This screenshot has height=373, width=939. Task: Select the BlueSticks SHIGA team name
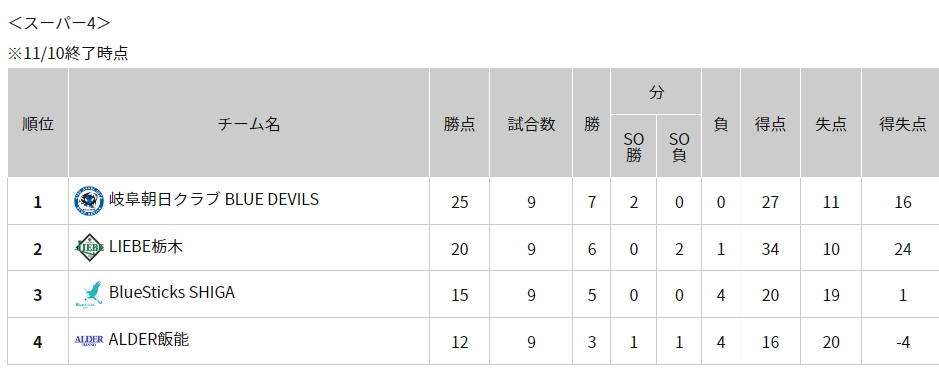point(172,292)
